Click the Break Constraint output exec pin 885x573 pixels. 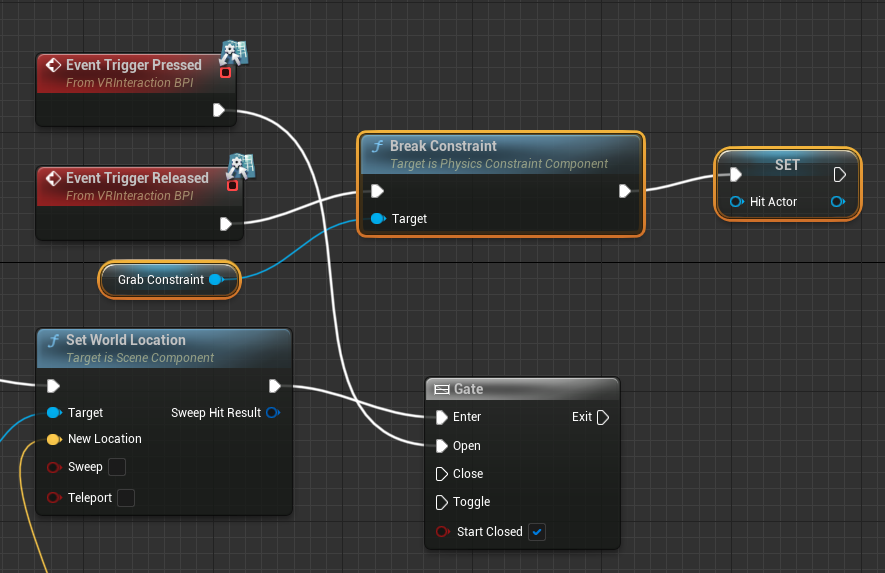625,191
